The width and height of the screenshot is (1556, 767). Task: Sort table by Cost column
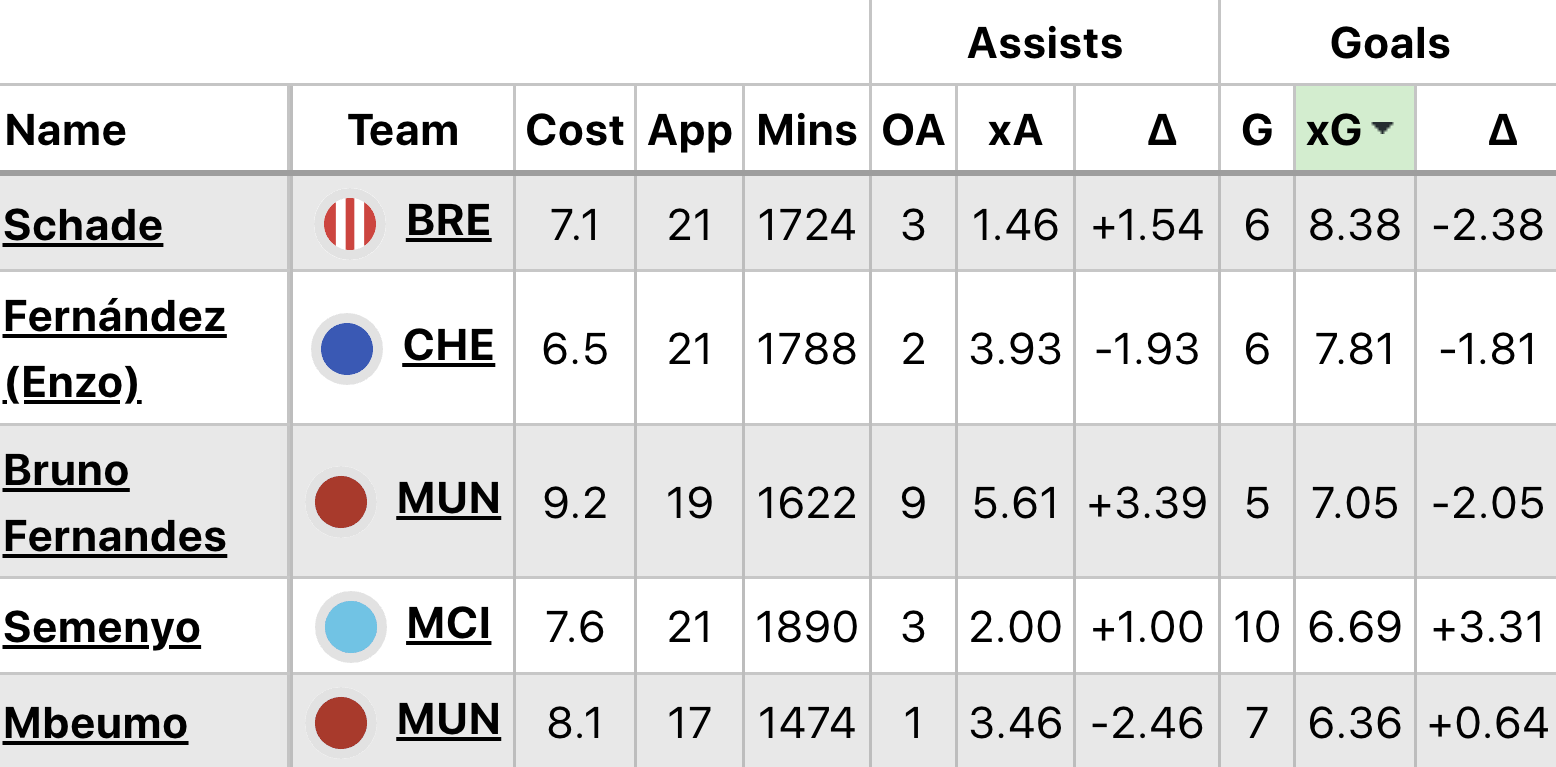point(575,130)
